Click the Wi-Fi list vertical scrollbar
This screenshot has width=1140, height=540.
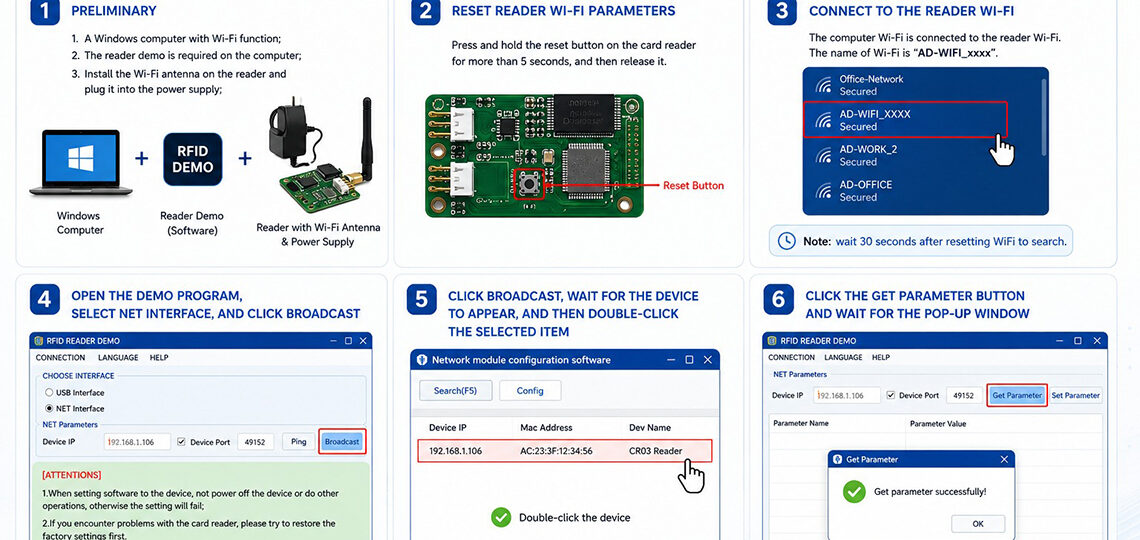tap(1044, 116)
